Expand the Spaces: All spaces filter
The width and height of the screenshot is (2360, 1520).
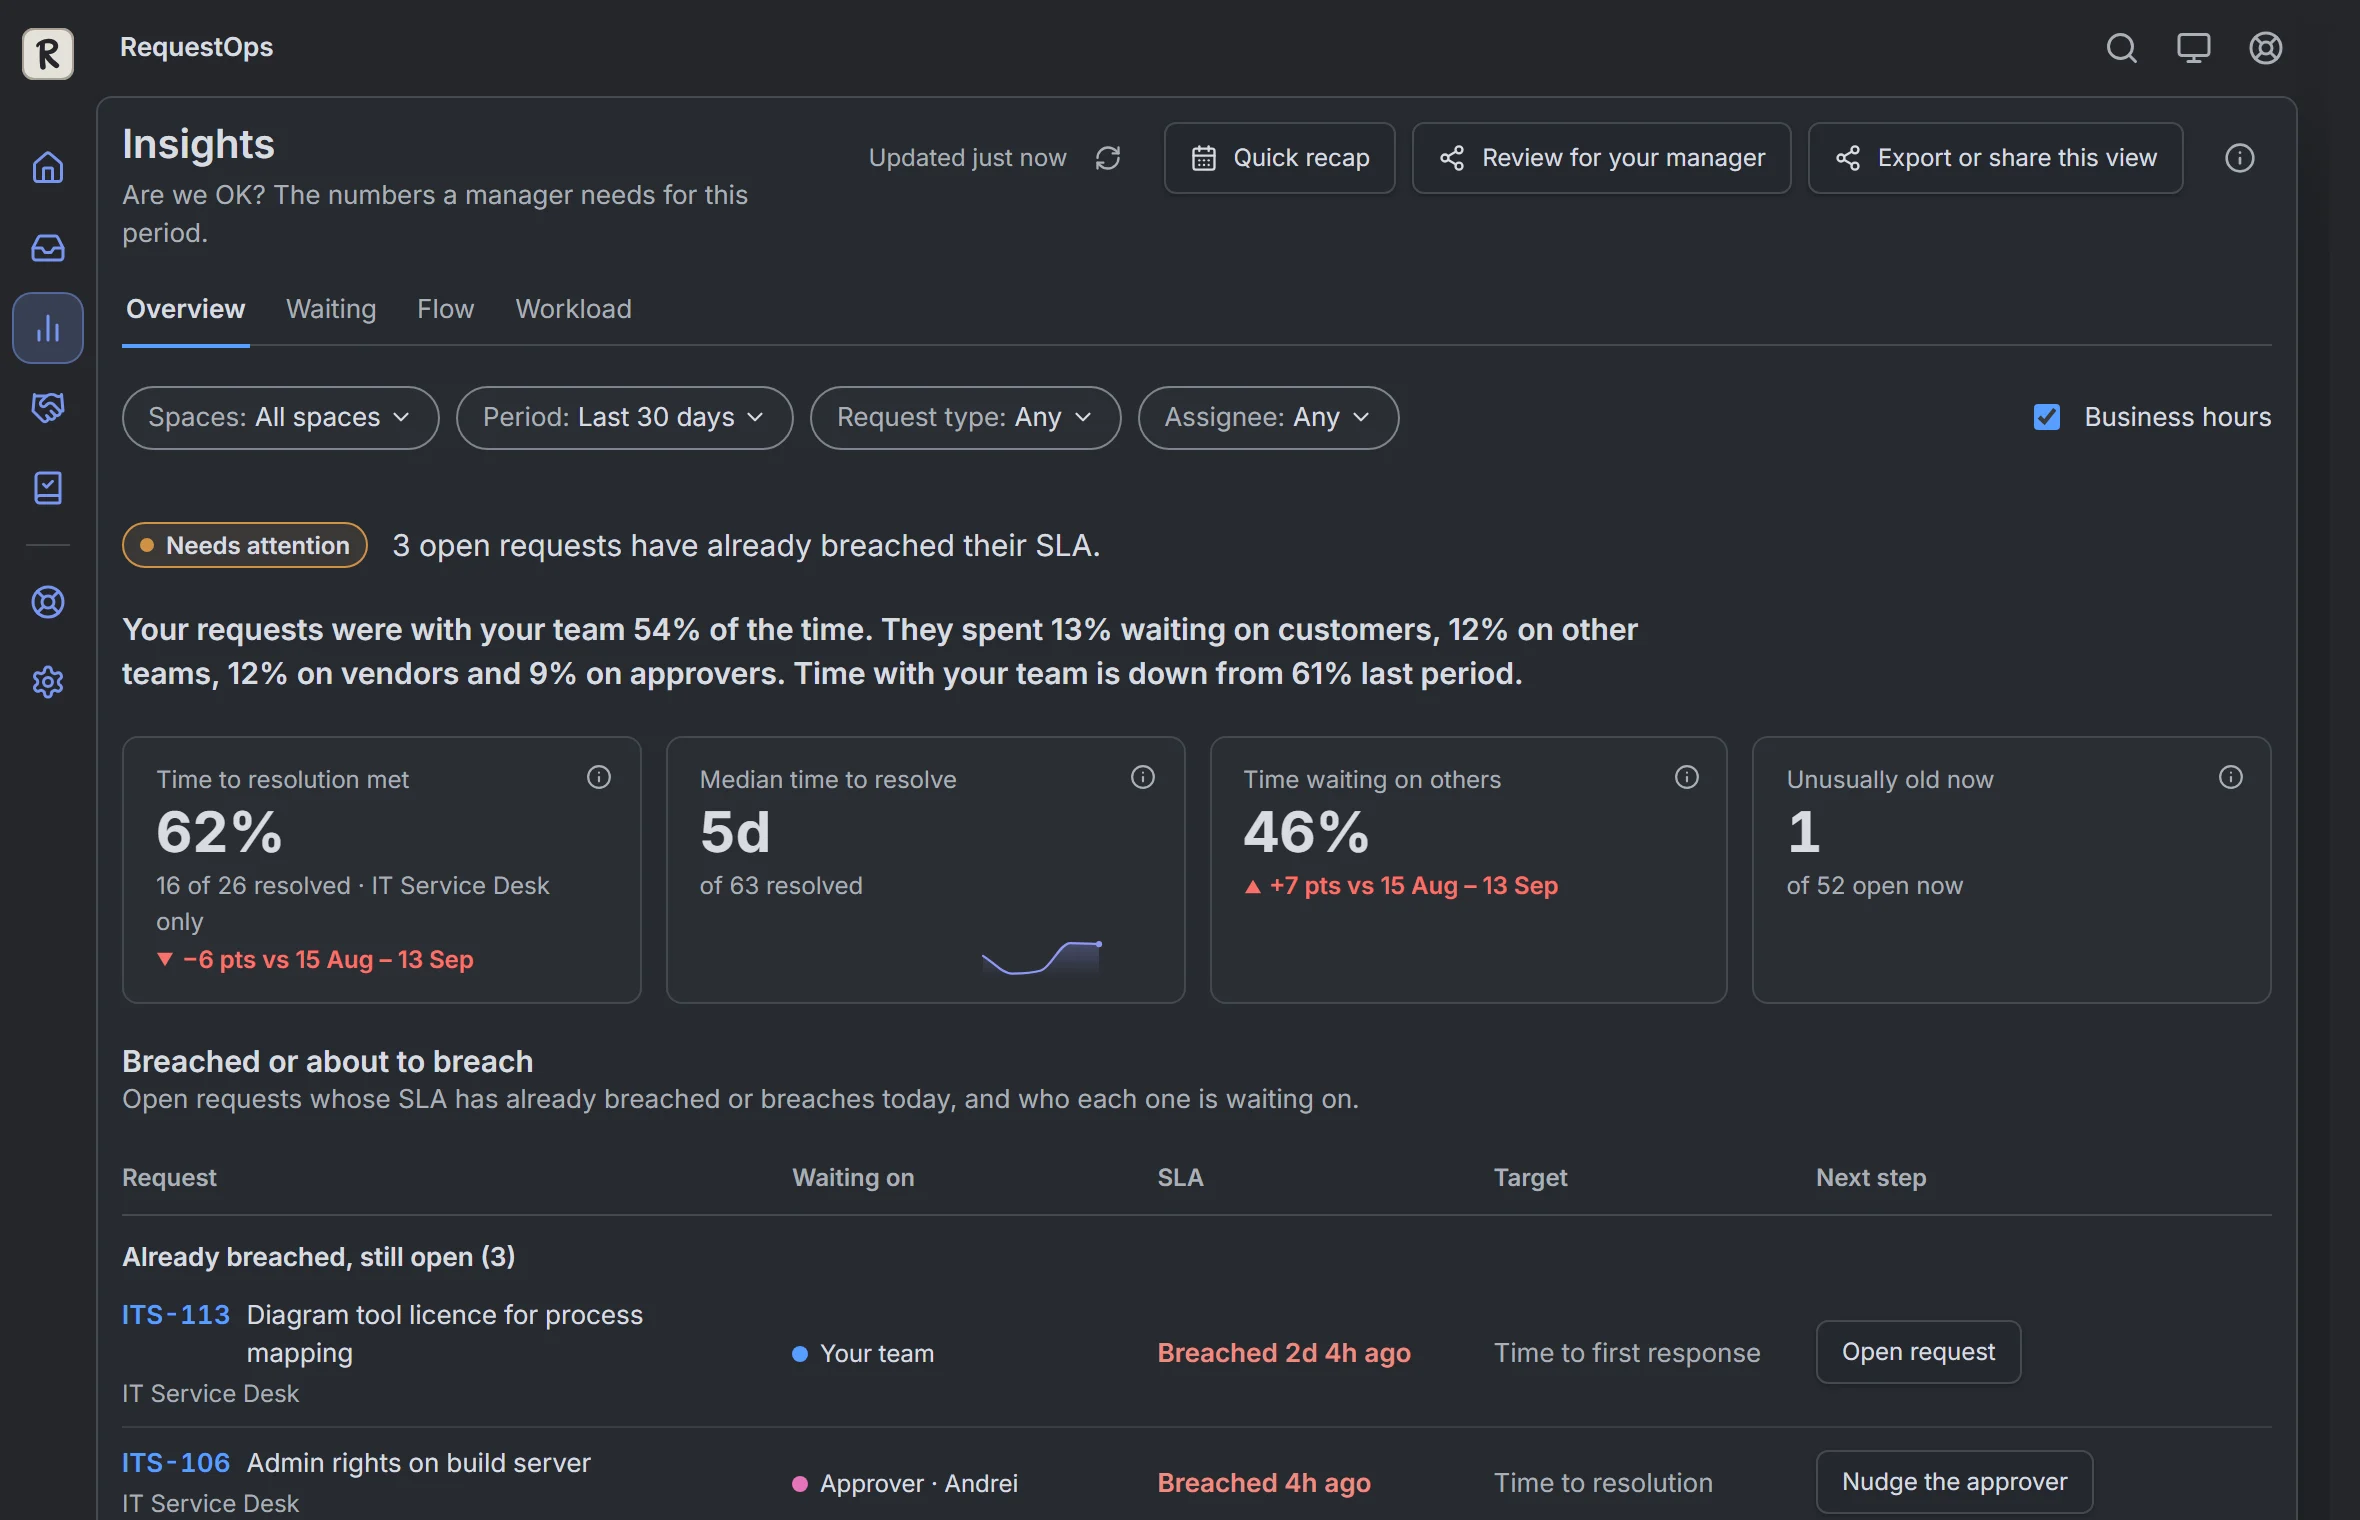tap(280, 417)
